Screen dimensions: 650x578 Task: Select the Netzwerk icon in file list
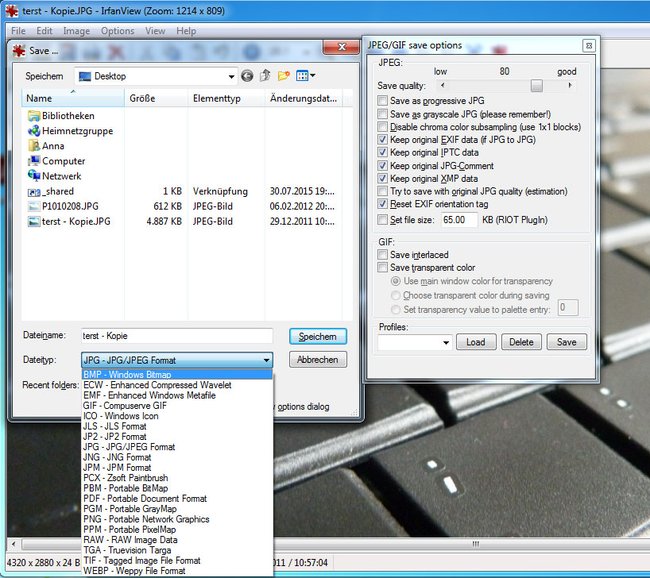(x=34, y=176)
